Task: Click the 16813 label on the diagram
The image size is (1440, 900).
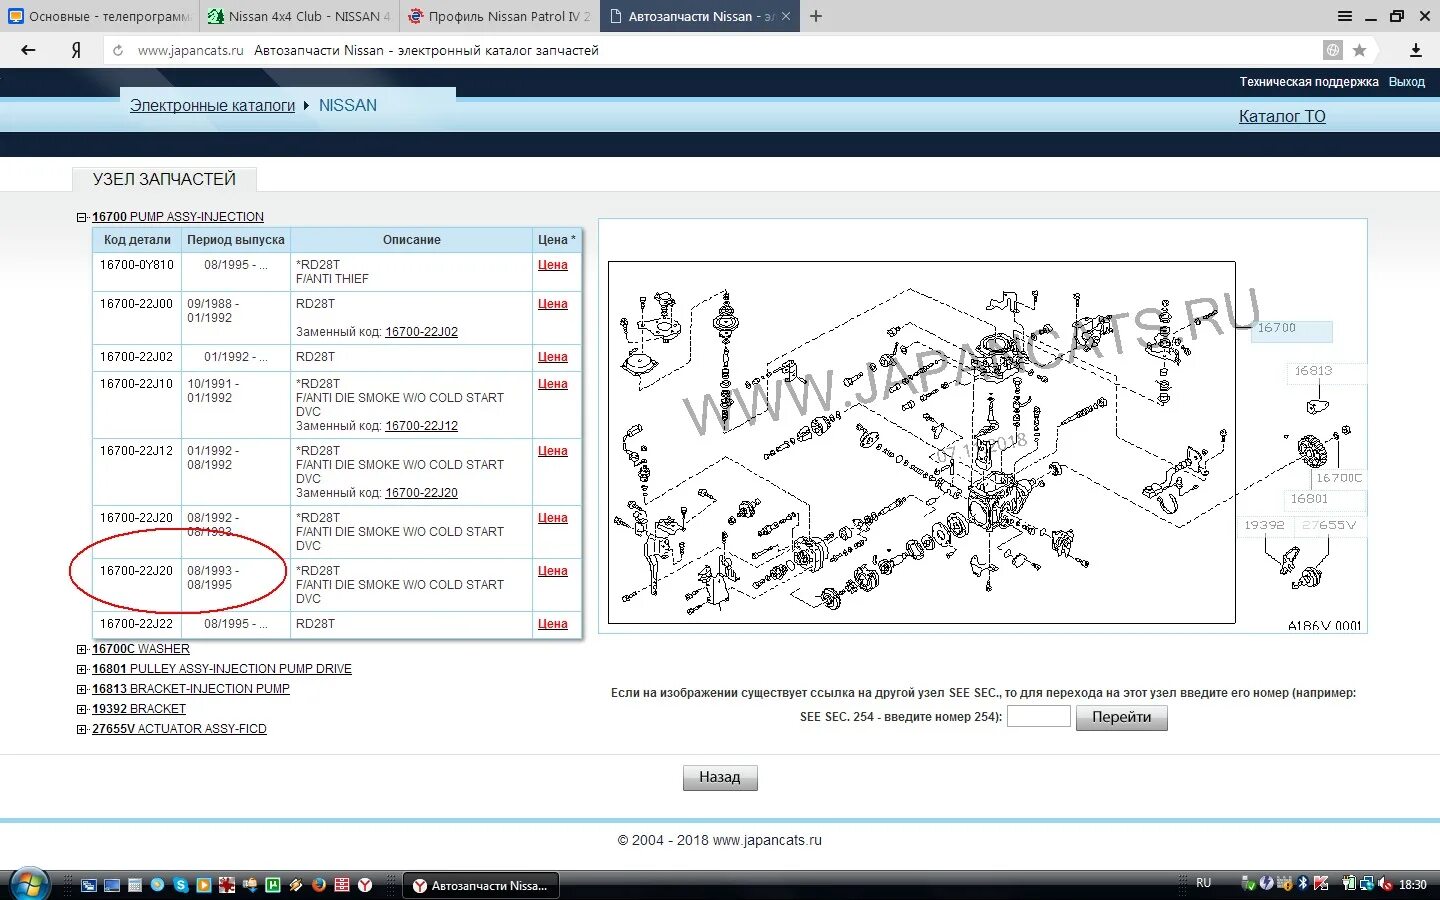Action: pos(1313,371)
